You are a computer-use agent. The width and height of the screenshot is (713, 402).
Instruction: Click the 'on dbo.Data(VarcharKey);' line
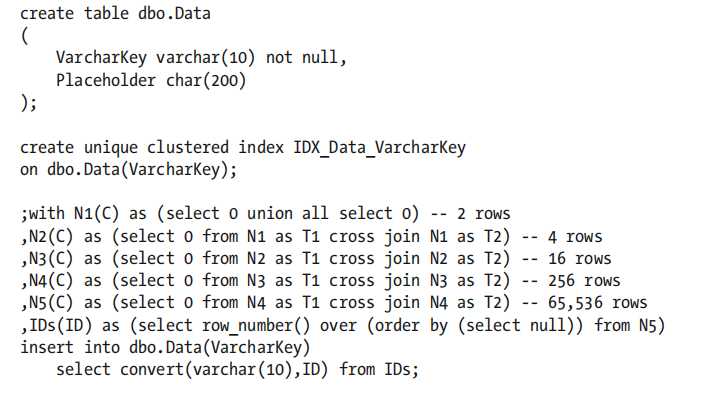tap(128, 168)
